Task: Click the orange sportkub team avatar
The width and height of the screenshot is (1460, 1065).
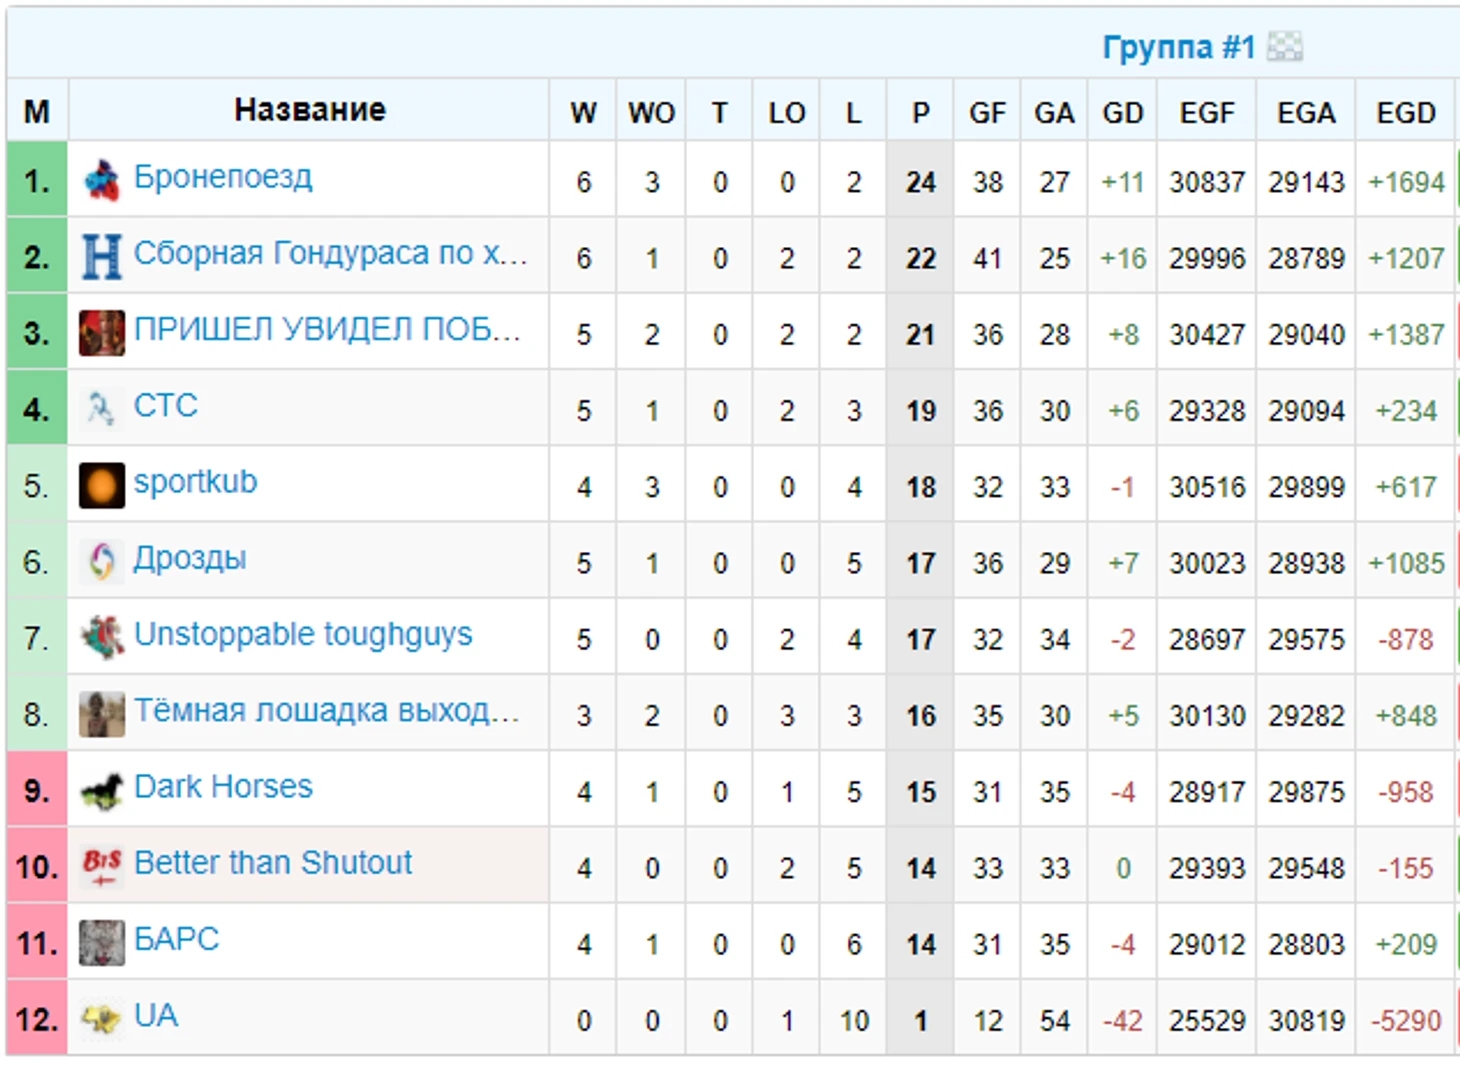Action: point(101,486)
